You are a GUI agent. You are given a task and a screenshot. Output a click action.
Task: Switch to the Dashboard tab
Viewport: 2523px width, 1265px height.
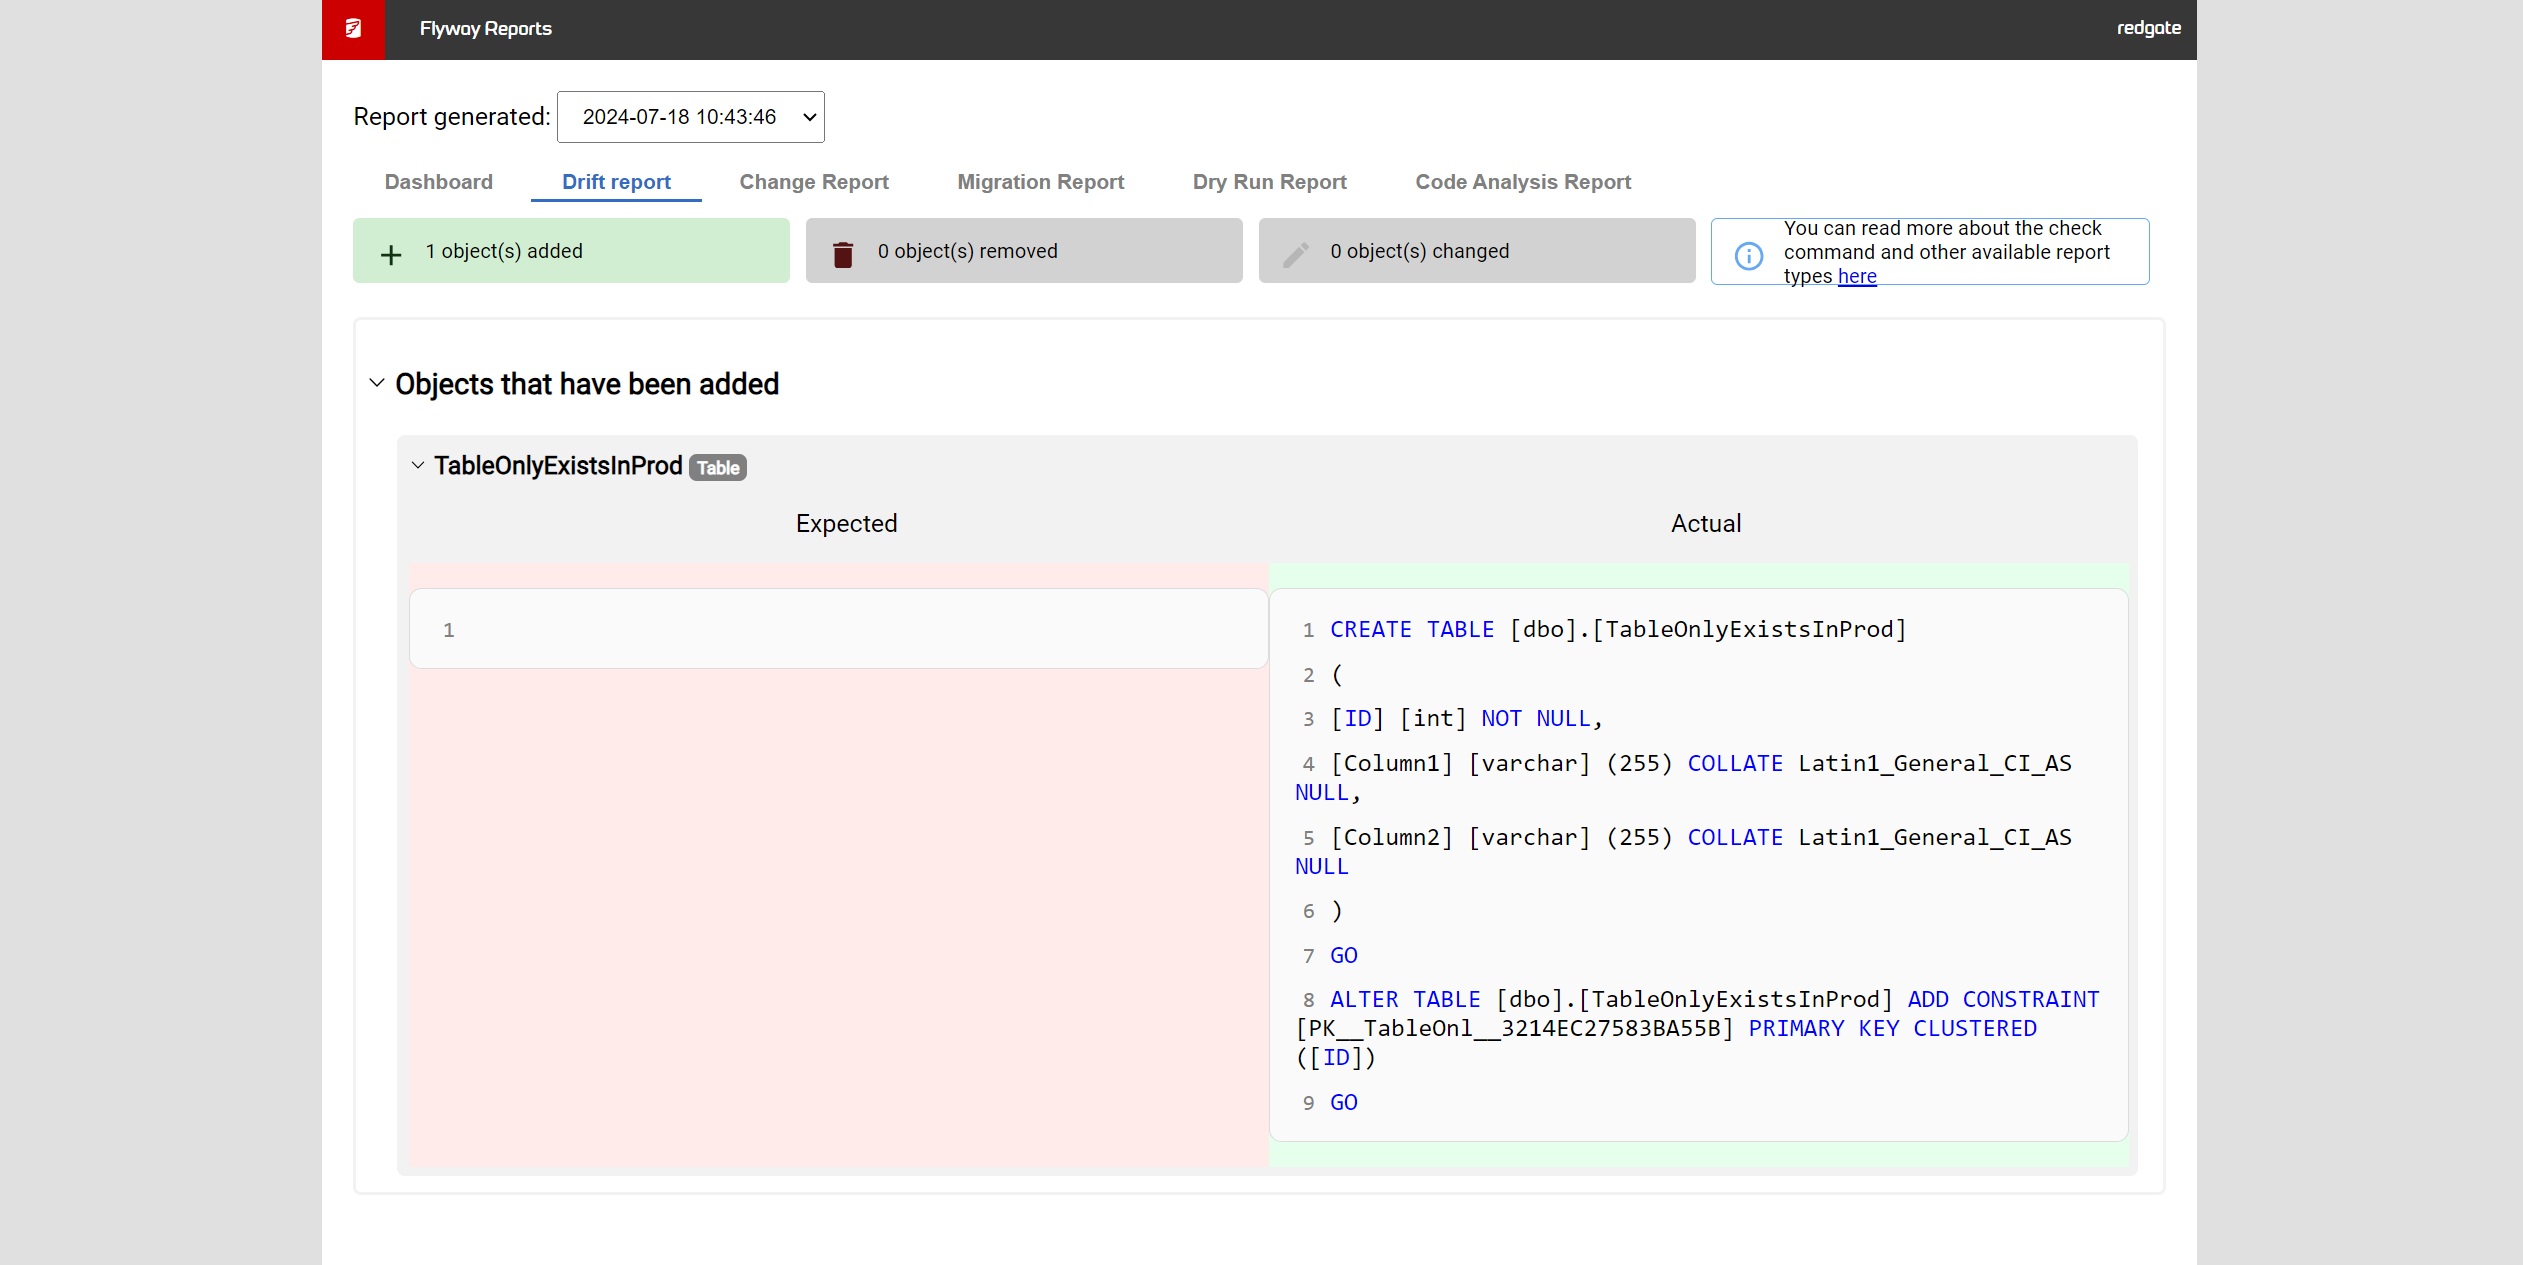pos(438,182)
